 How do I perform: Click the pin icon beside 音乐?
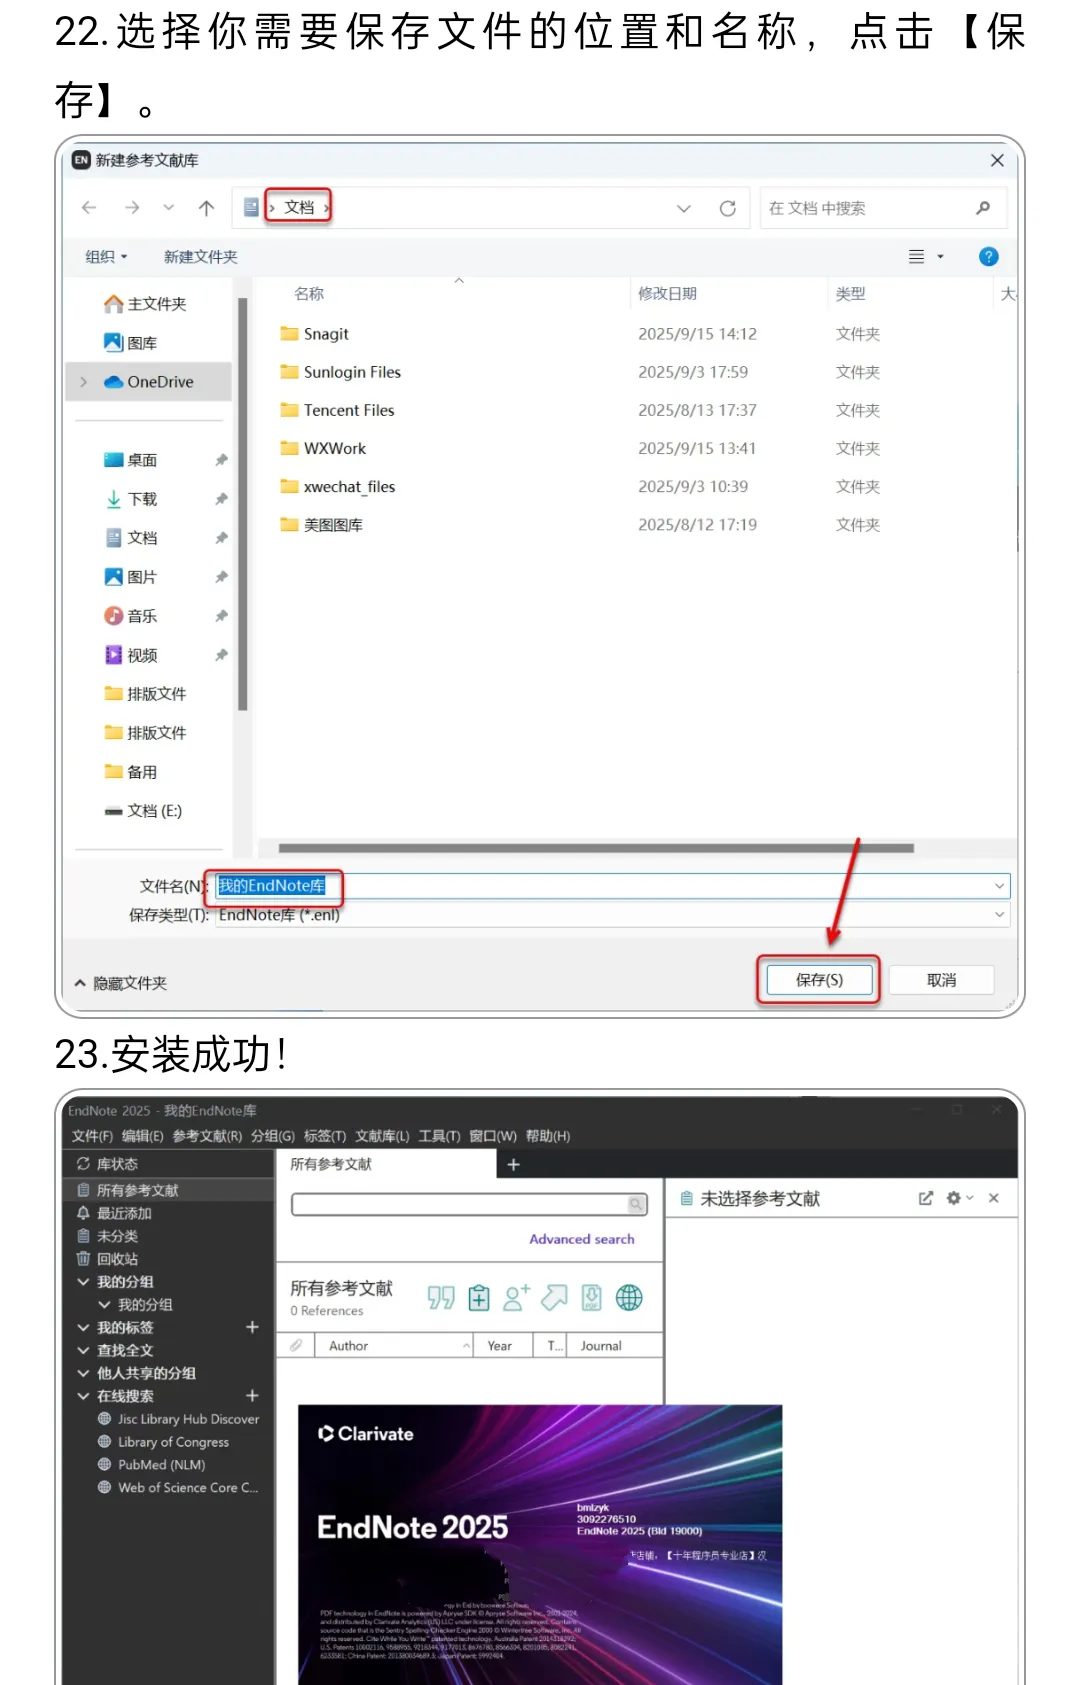coord(221,616)
